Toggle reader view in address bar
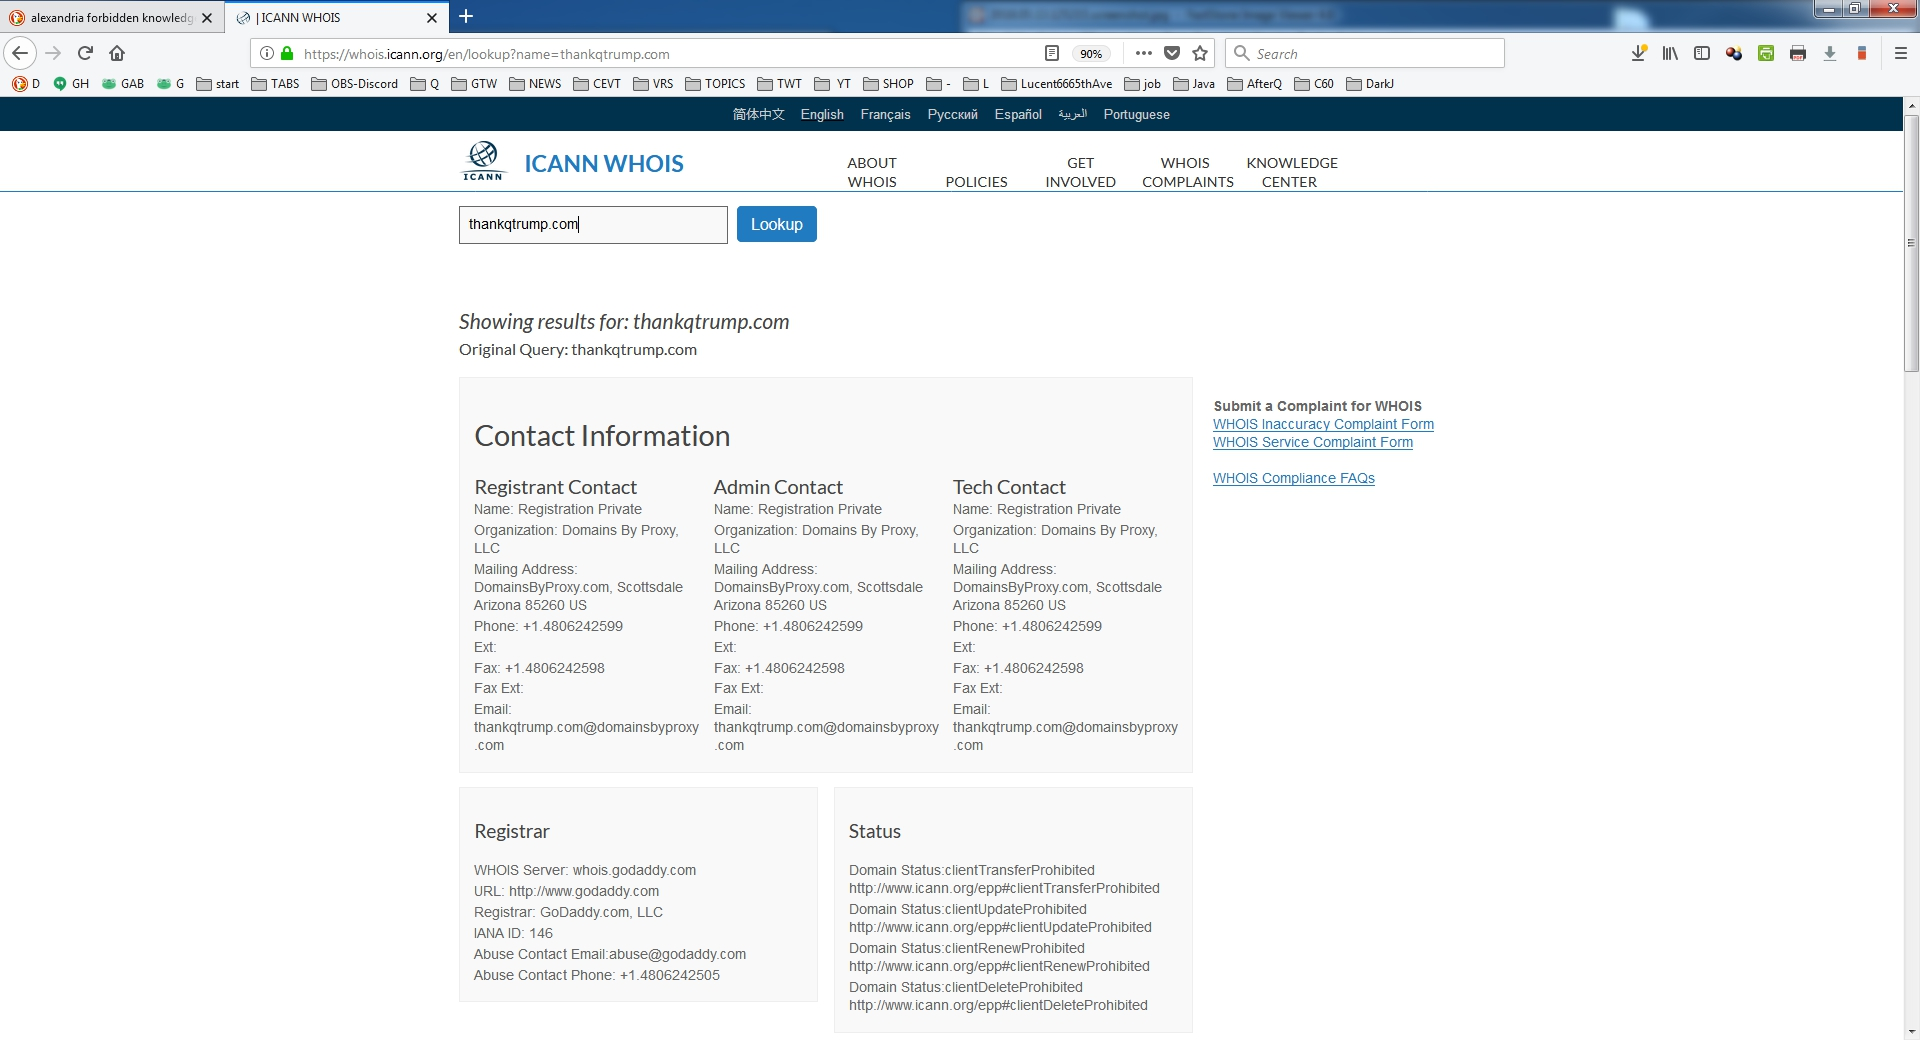 (1051, 54)
